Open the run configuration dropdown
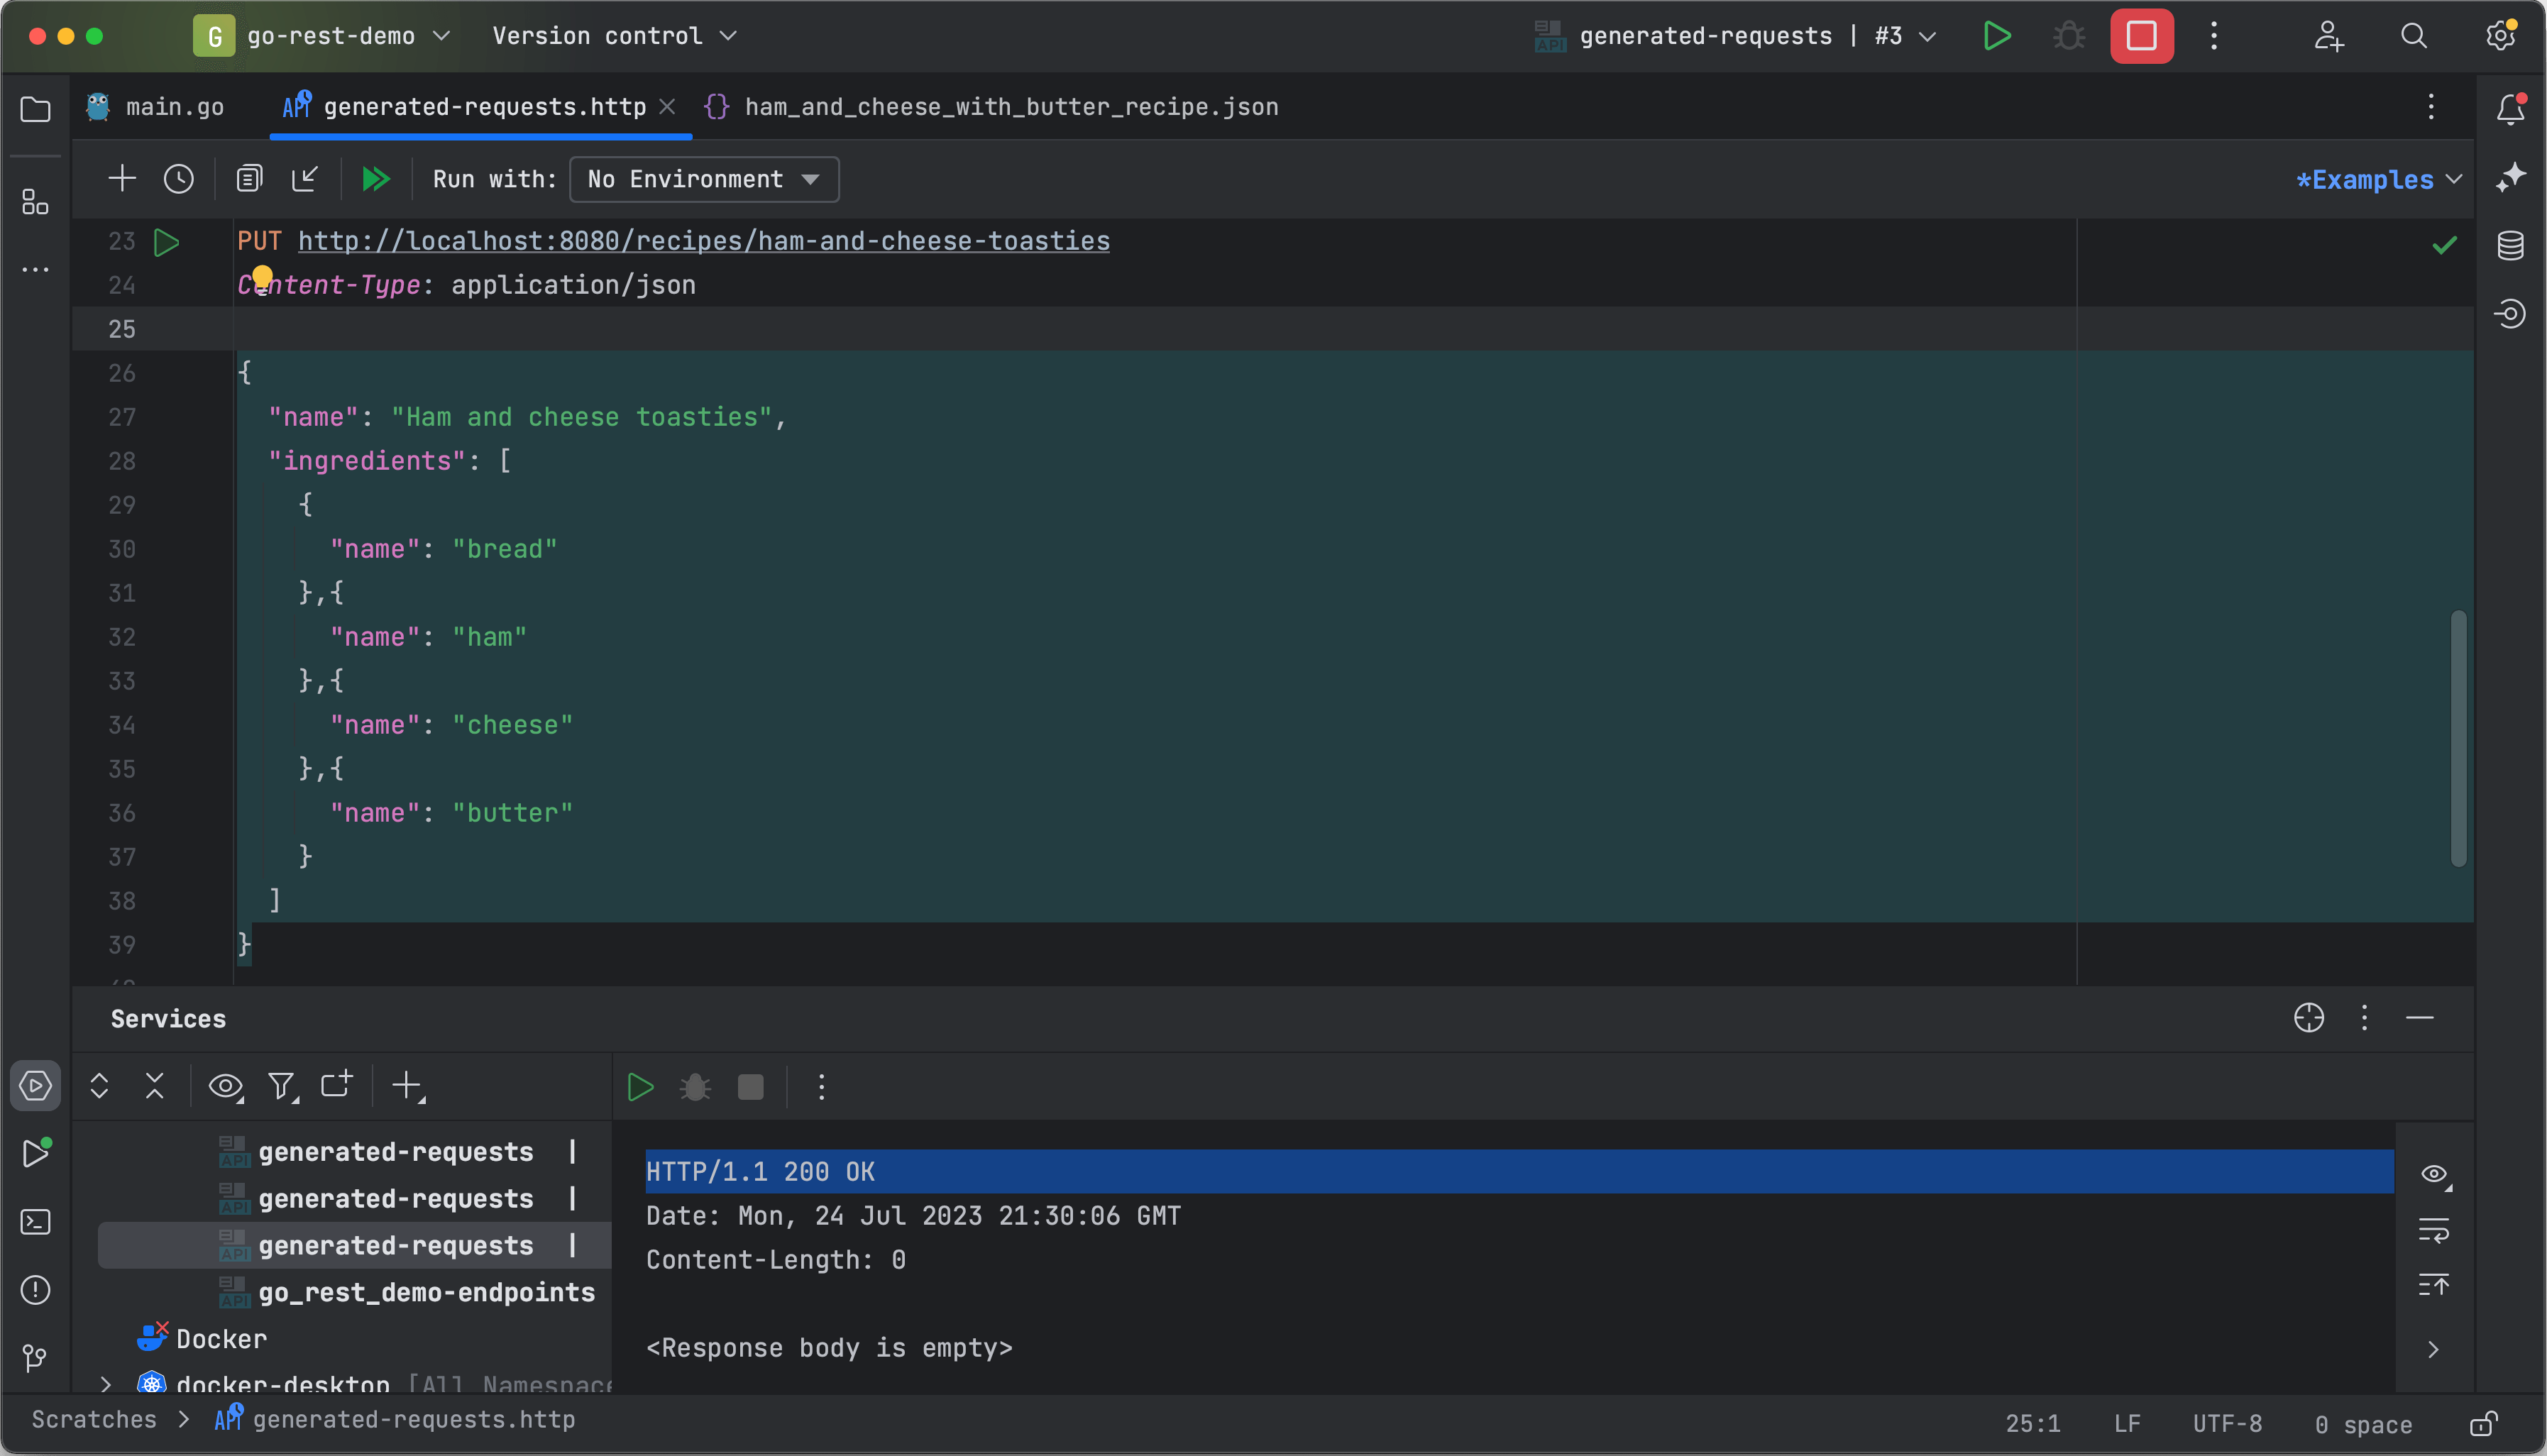This screenshot has width=2547, height=1456. (x=1739, y=36)
